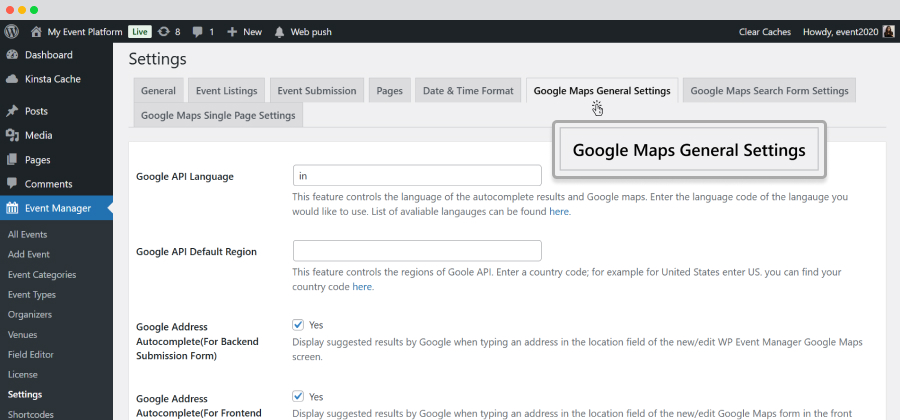Open Kinsta Cache cloud icon item
This screenshot has width=900, height=420.
click(12, 79)
